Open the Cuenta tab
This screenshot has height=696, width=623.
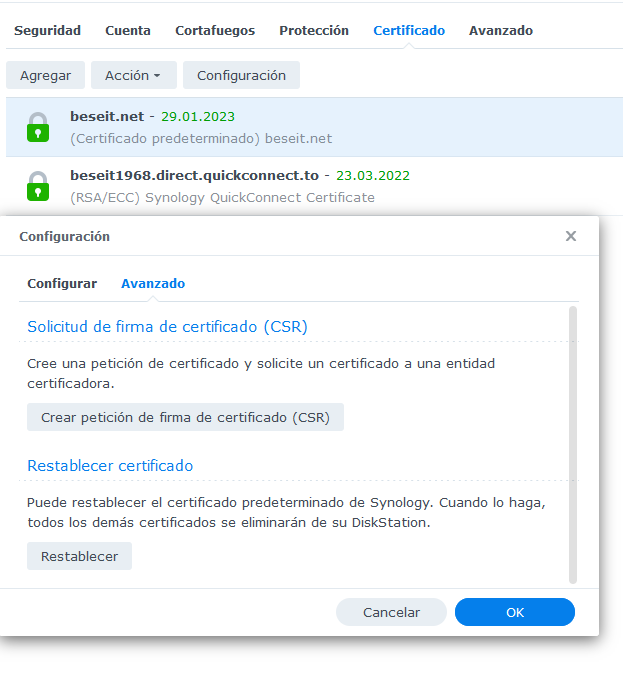[x=128, y=31]
